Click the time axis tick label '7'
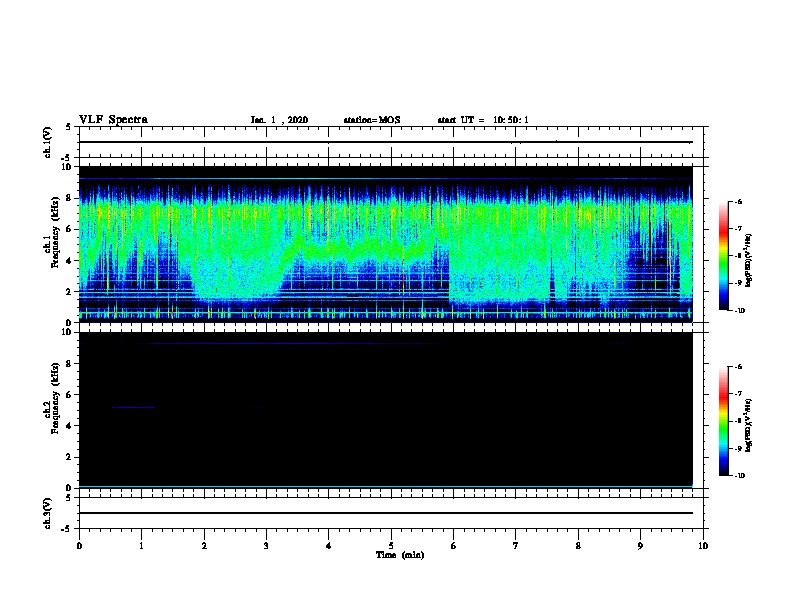 click(x=516, y=546)
